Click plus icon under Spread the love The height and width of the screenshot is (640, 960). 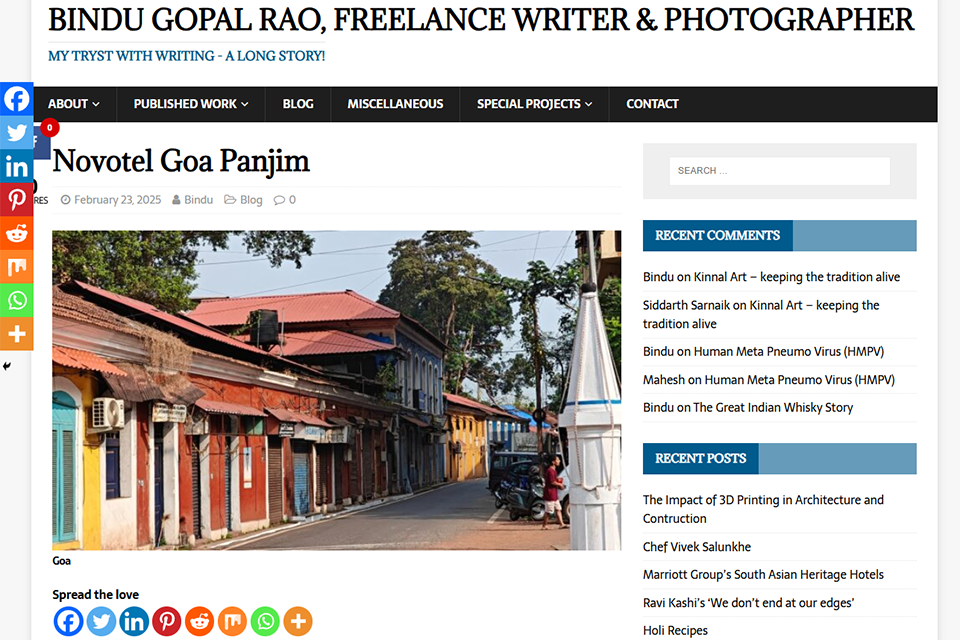coord(298,621)
